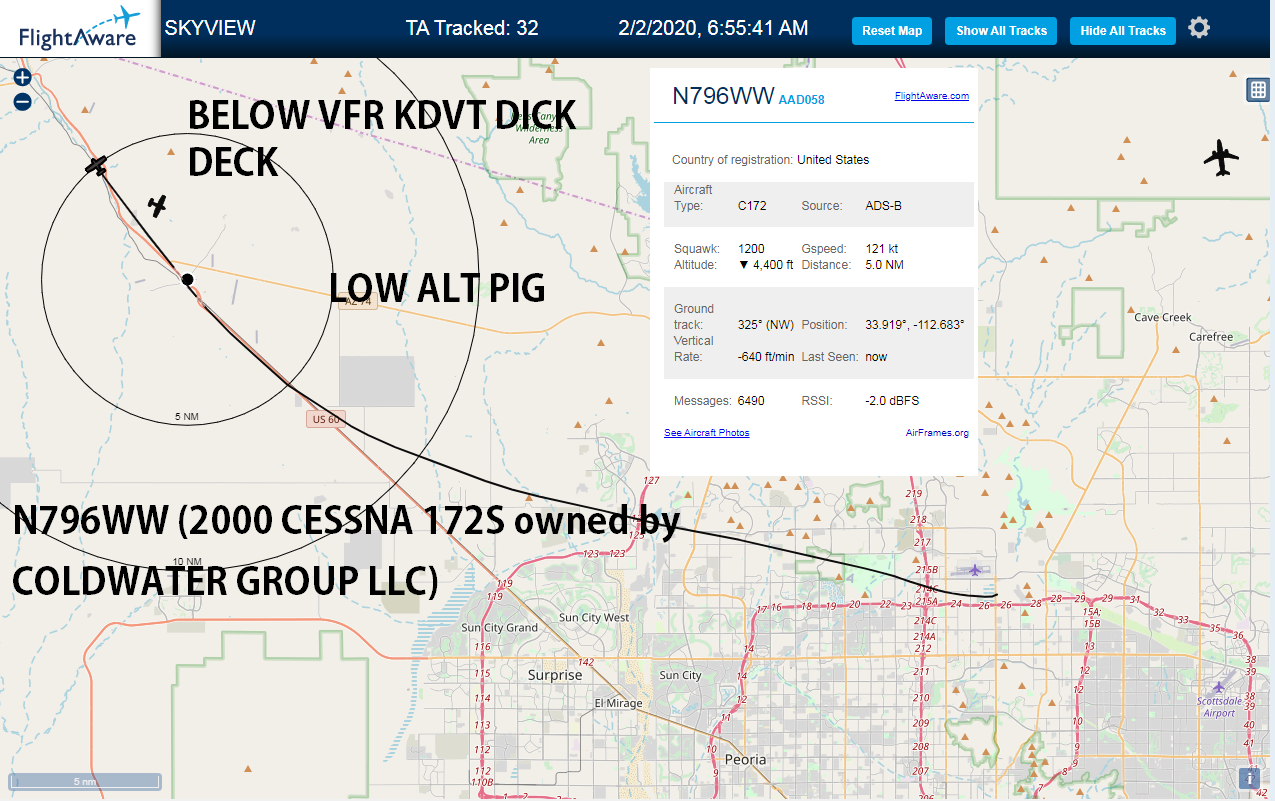Select the small aircraft inside the 5 NM ring
1275x801 pixels.
(157, 206)
